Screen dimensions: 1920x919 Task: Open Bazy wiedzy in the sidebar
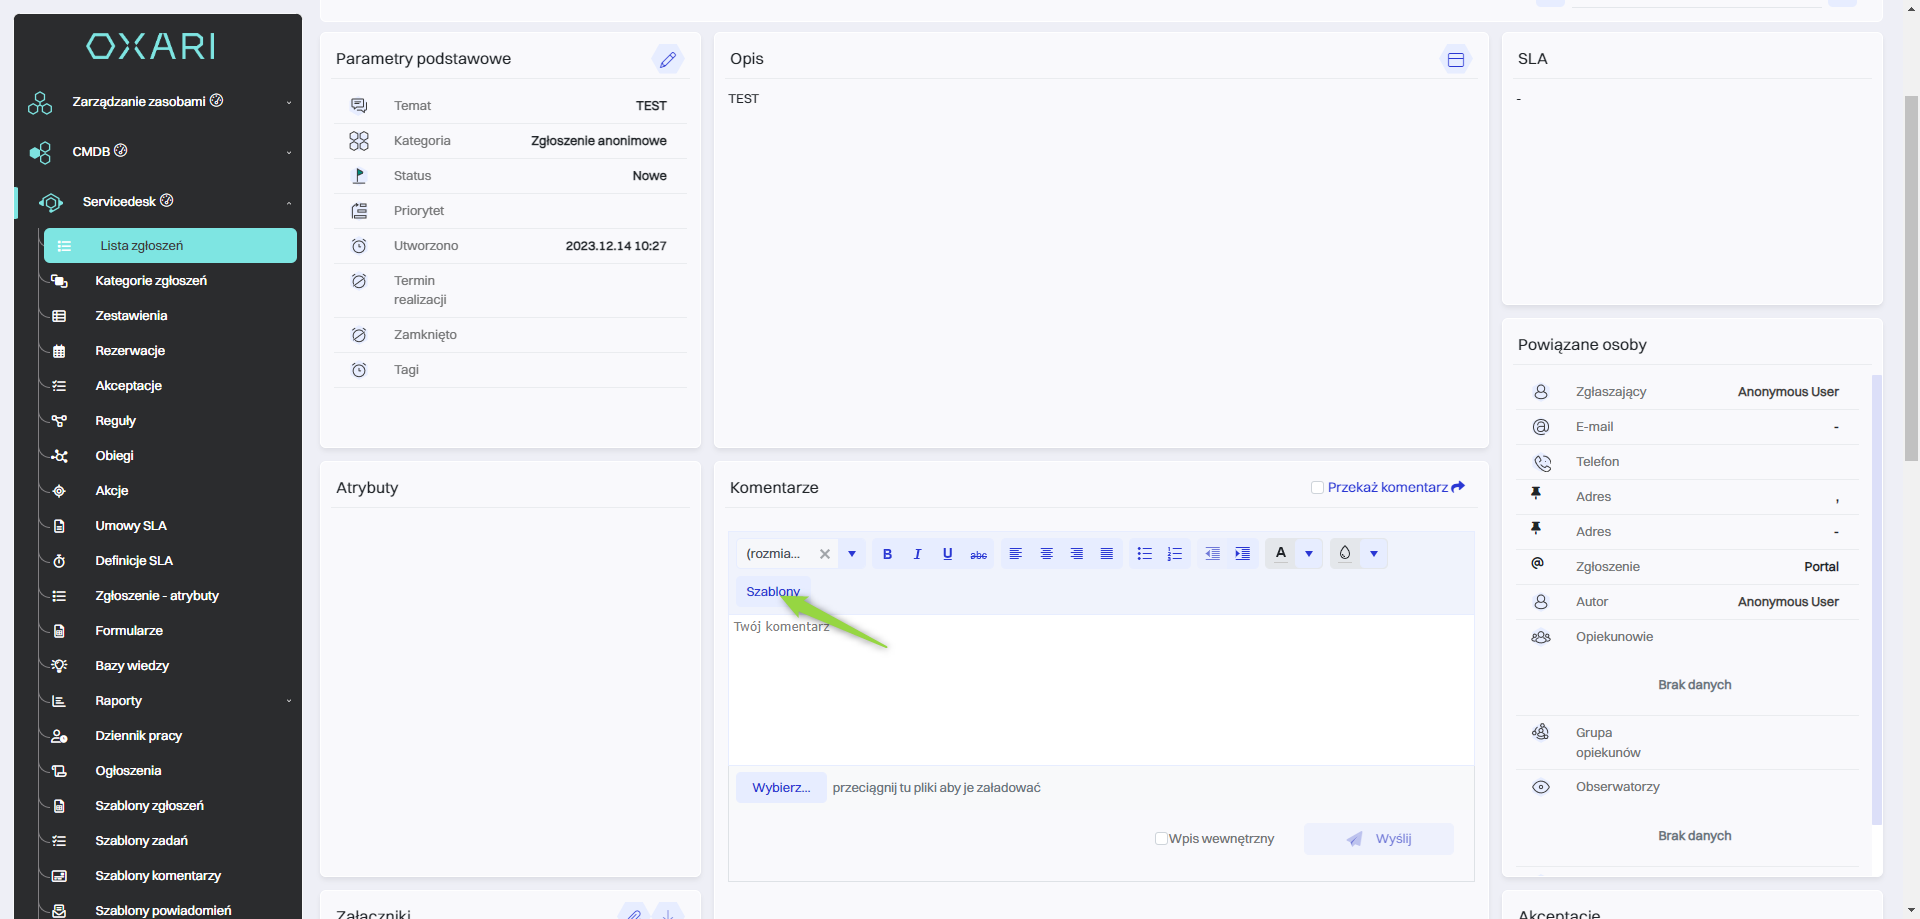132,666
